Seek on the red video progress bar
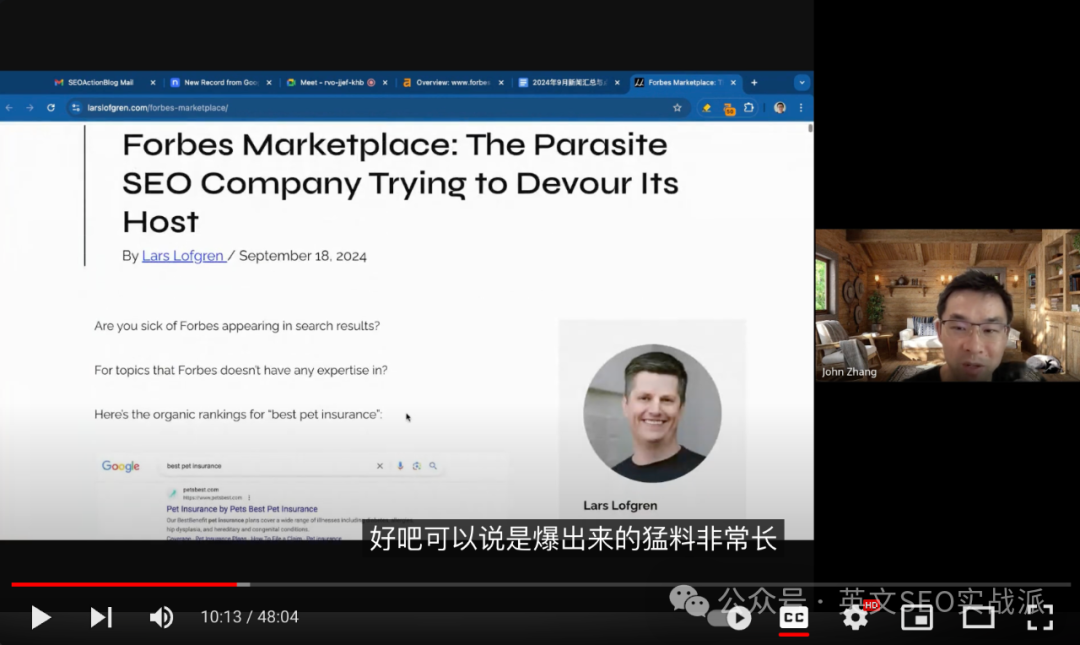This screenshot has height=645, width=1080. (x=124, y=584)
